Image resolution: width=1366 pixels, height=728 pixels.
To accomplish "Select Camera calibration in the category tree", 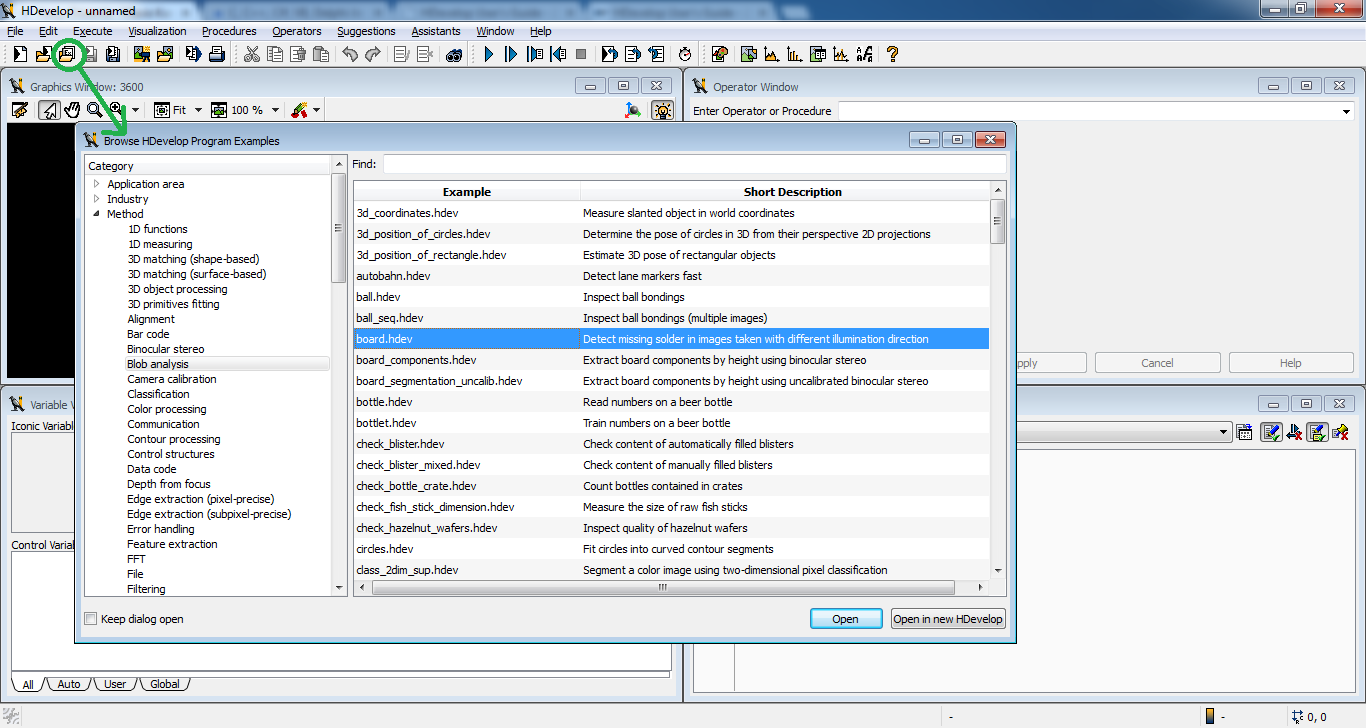I will (x=172, y=379).
